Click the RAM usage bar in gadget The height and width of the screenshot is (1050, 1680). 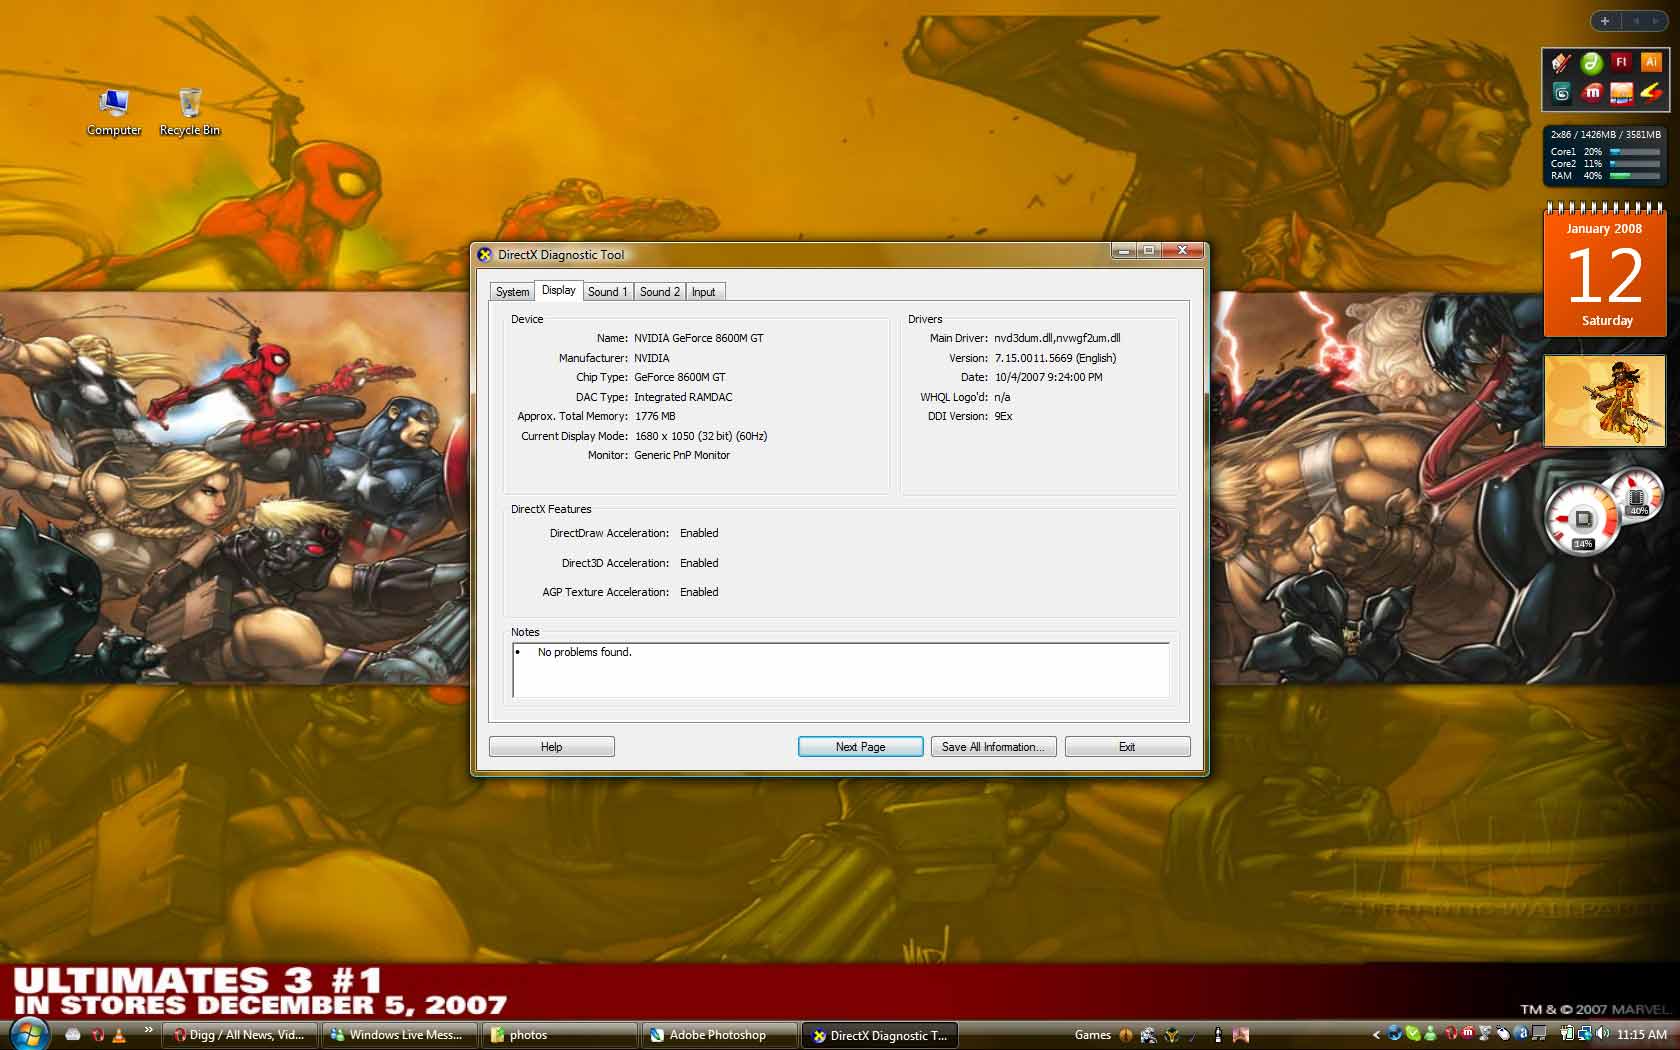click(x=1635, y=176)
